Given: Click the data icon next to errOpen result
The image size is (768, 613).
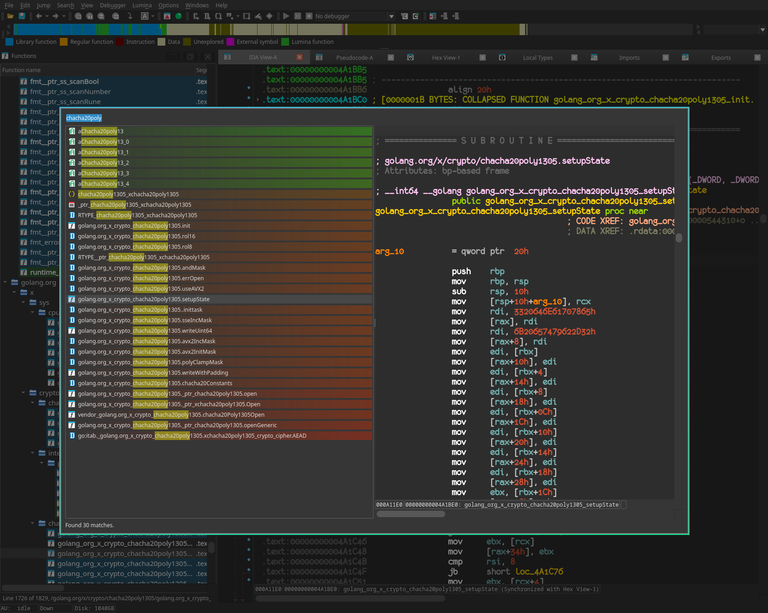Looking at the screenshot, I should coord(72,278).
